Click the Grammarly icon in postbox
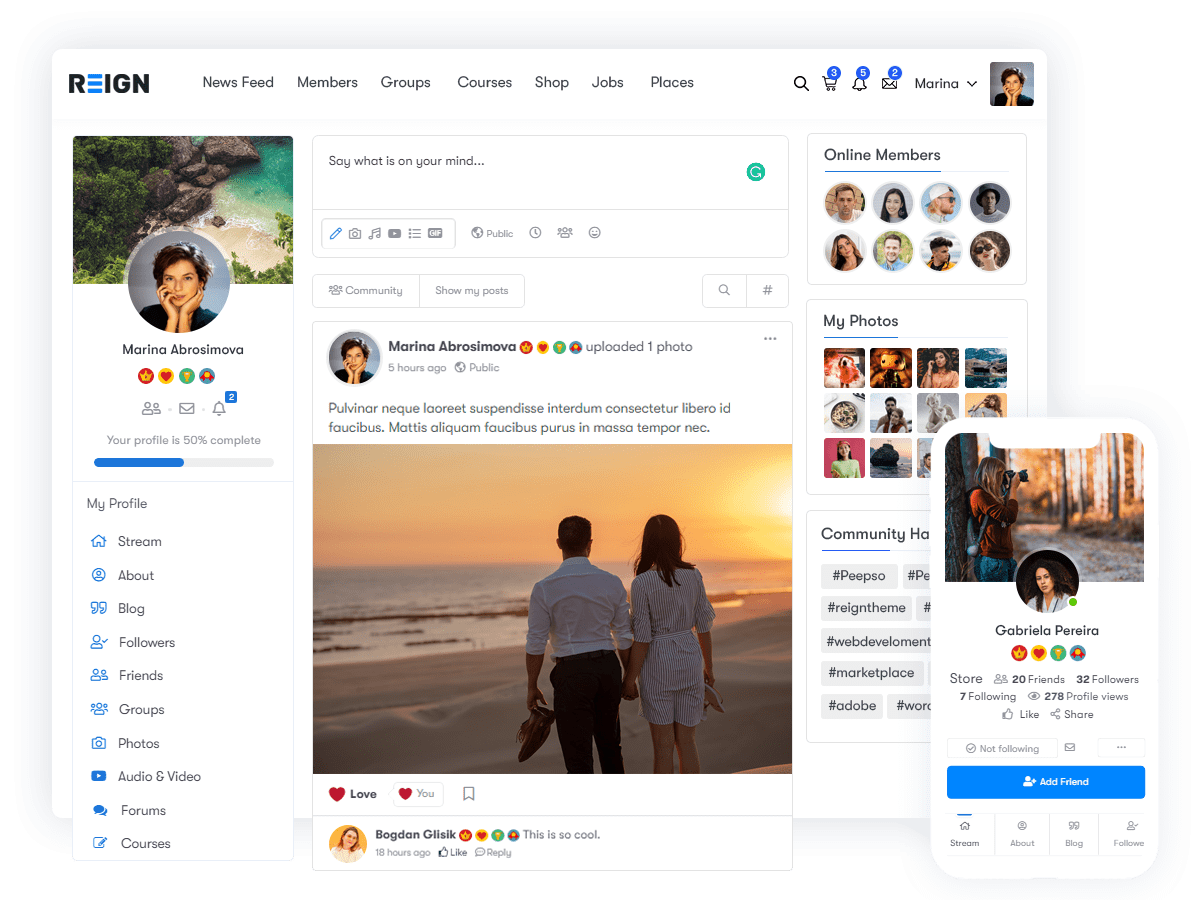 click(756, 172)
